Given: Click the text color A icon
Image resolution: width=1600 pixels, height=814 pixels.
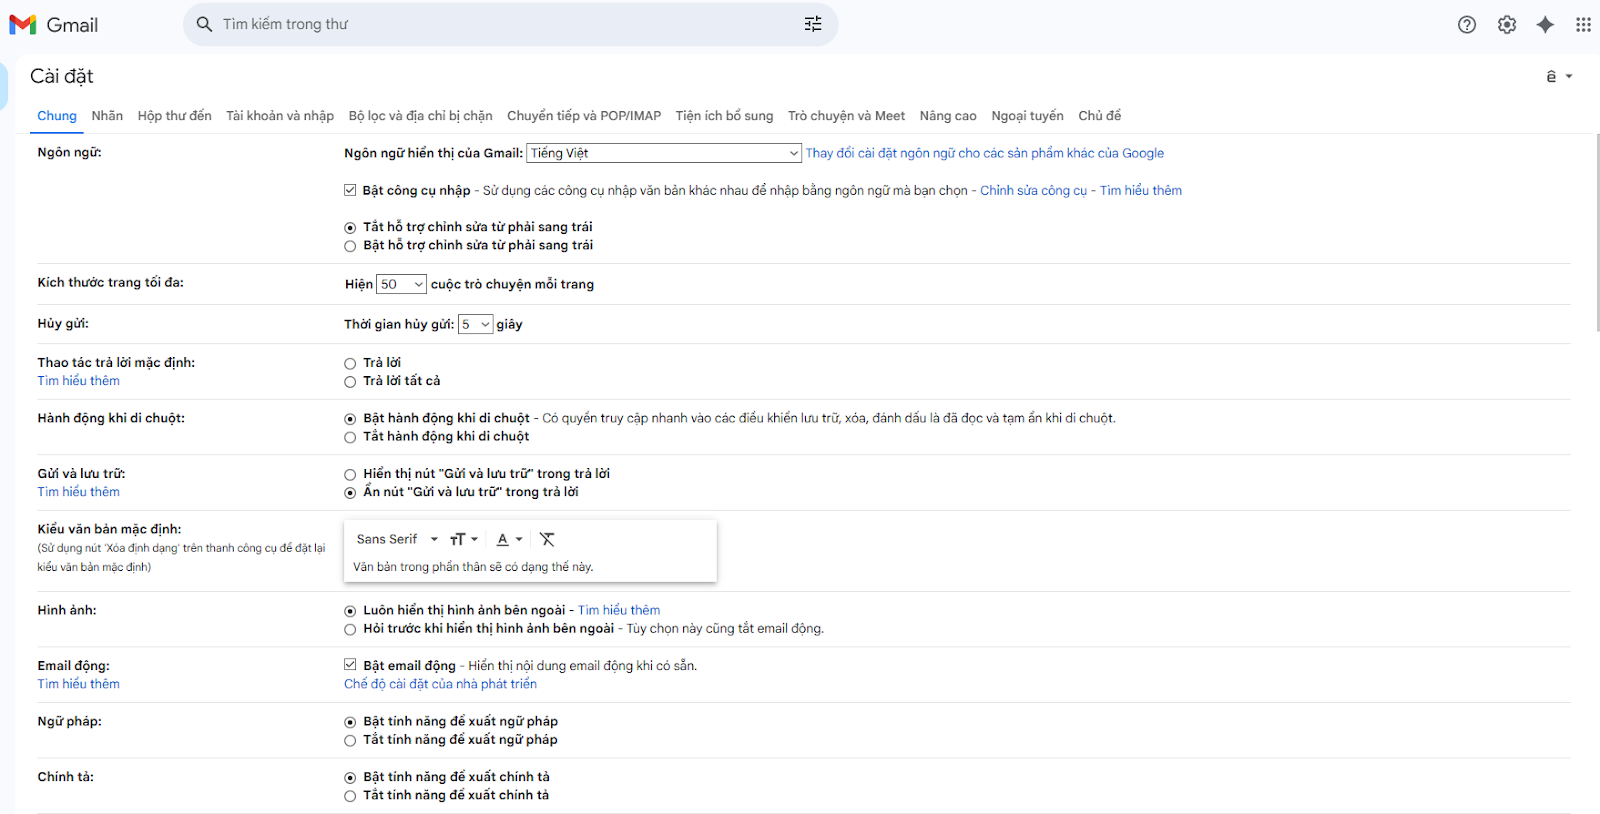Looking at the screenshot, I should tap(502, 539).
